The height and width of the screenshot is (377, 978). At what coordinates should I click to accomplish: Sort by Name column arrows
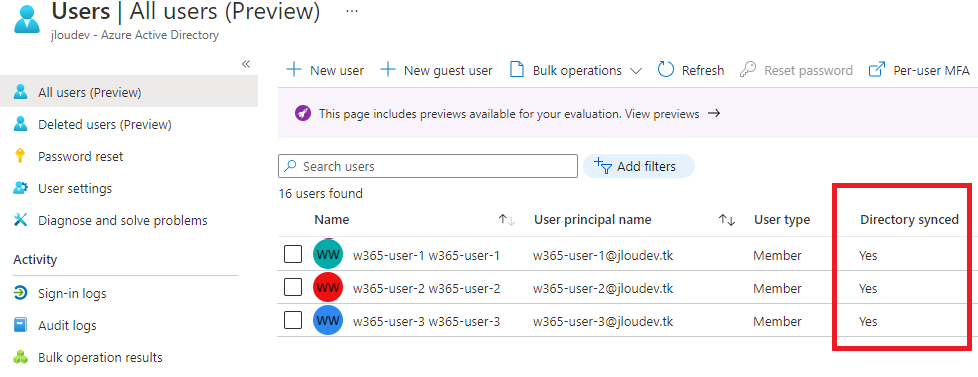pos(506,220)
